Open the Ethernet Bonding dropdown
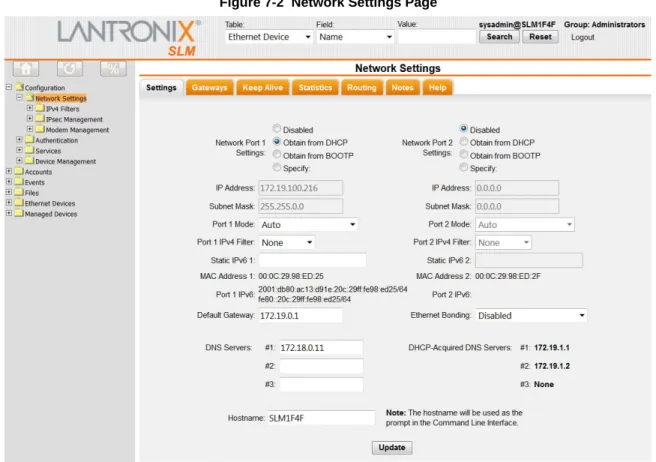 (x=531, y=316)
